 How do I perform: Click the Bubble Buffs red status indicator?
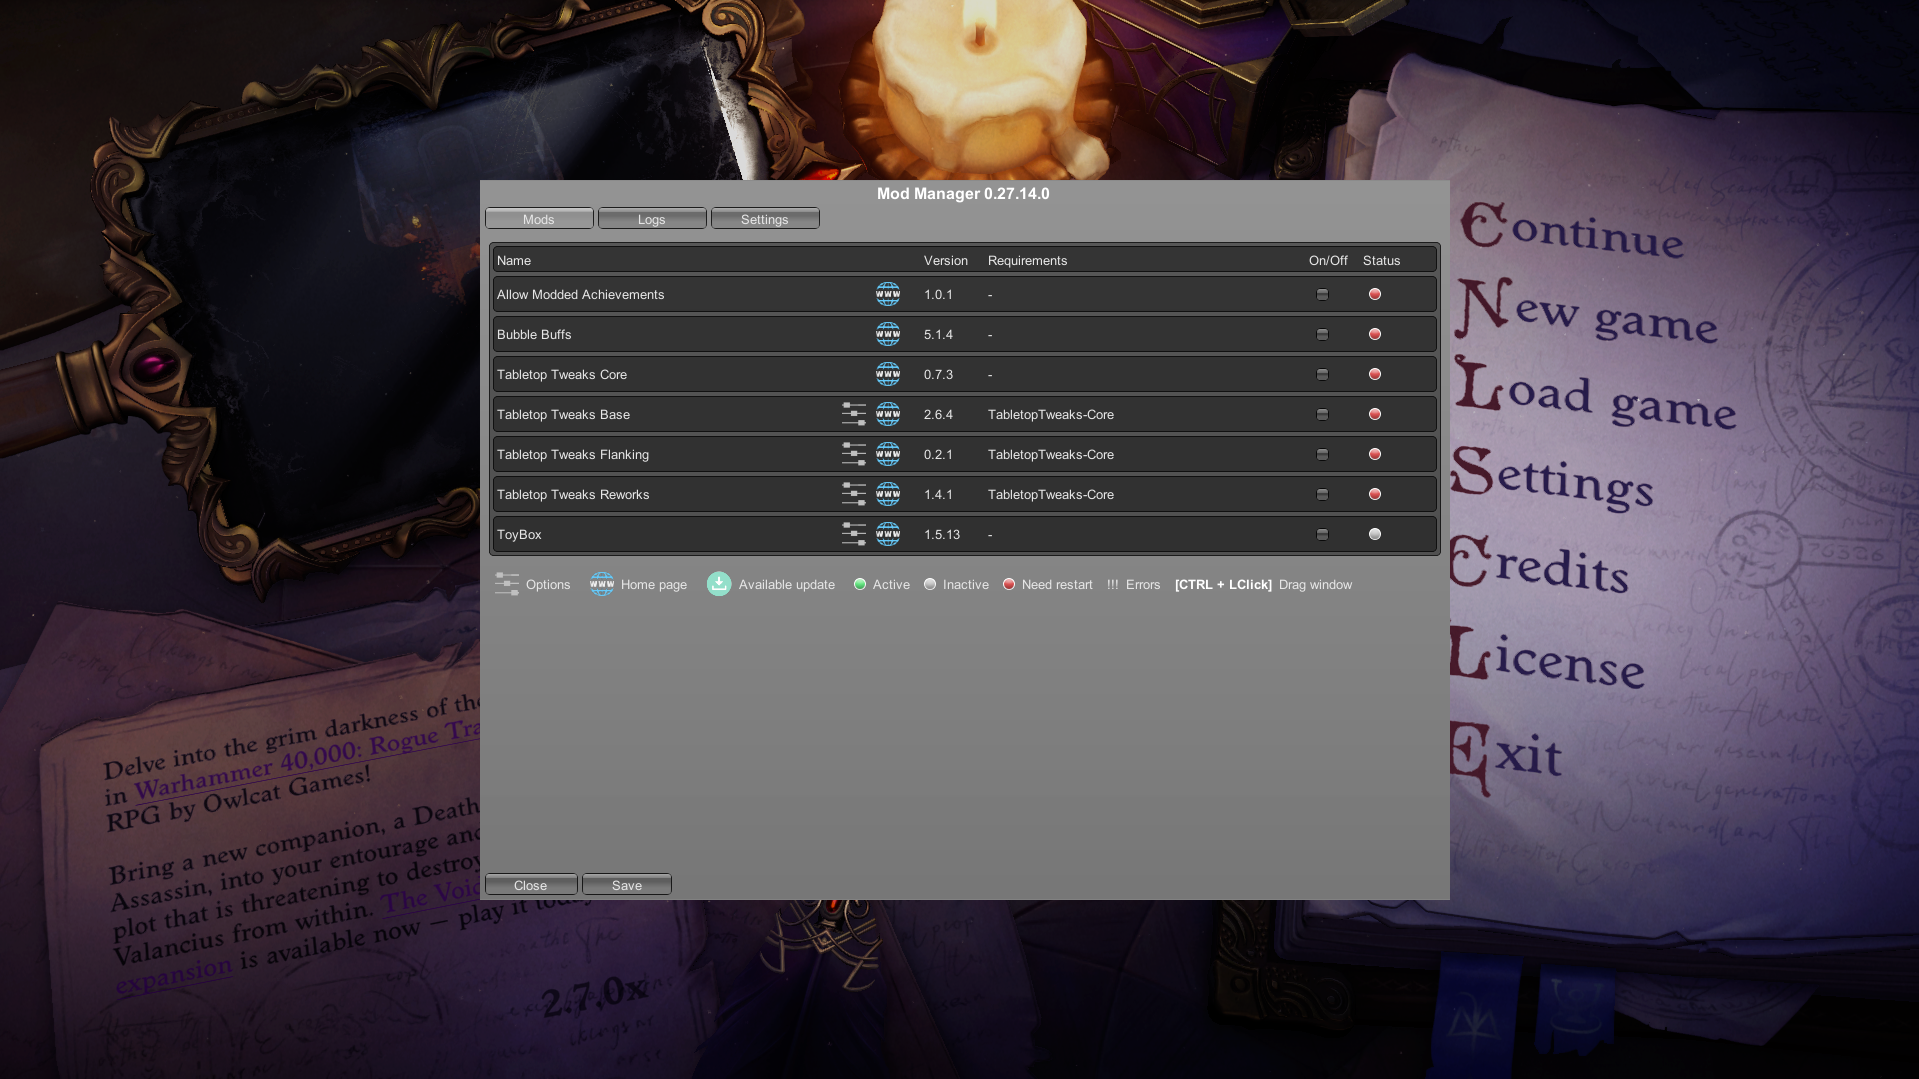[1375, 334]
